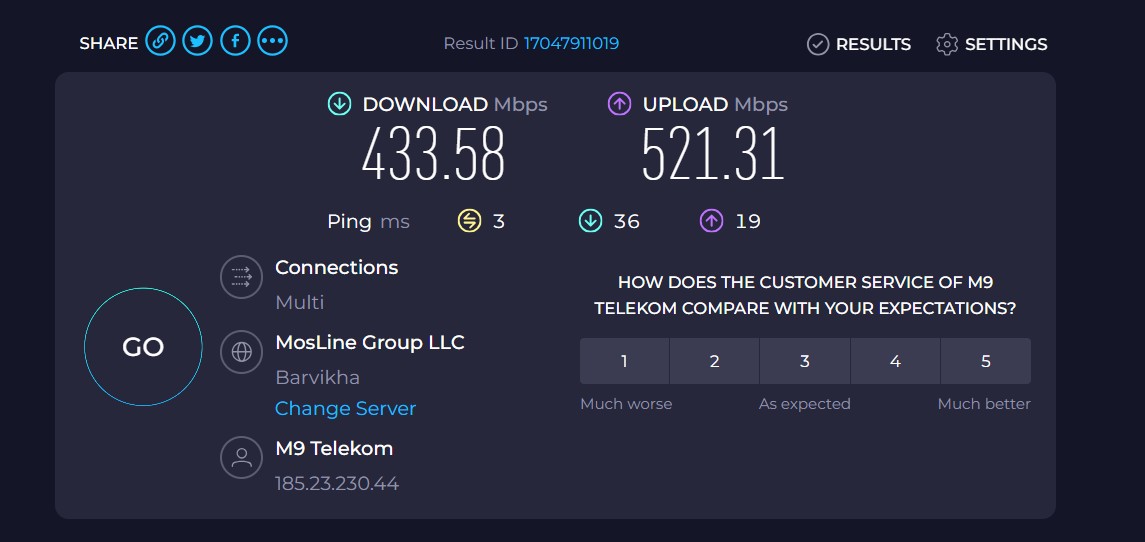Click the idle ping latency icon

469,221
